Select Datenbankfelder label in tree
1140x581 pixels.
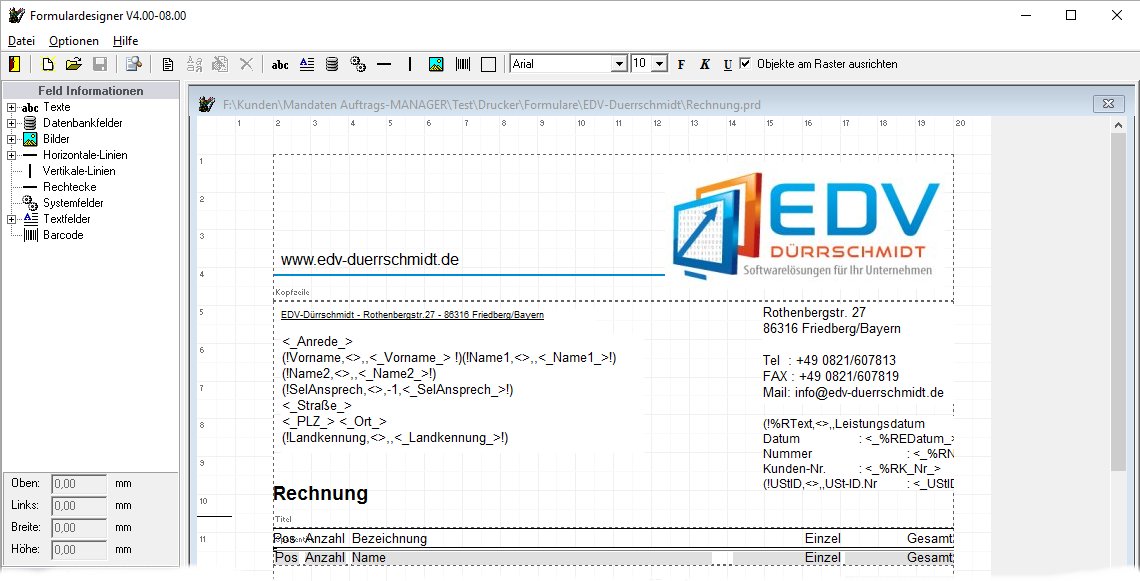coord(82,123)
